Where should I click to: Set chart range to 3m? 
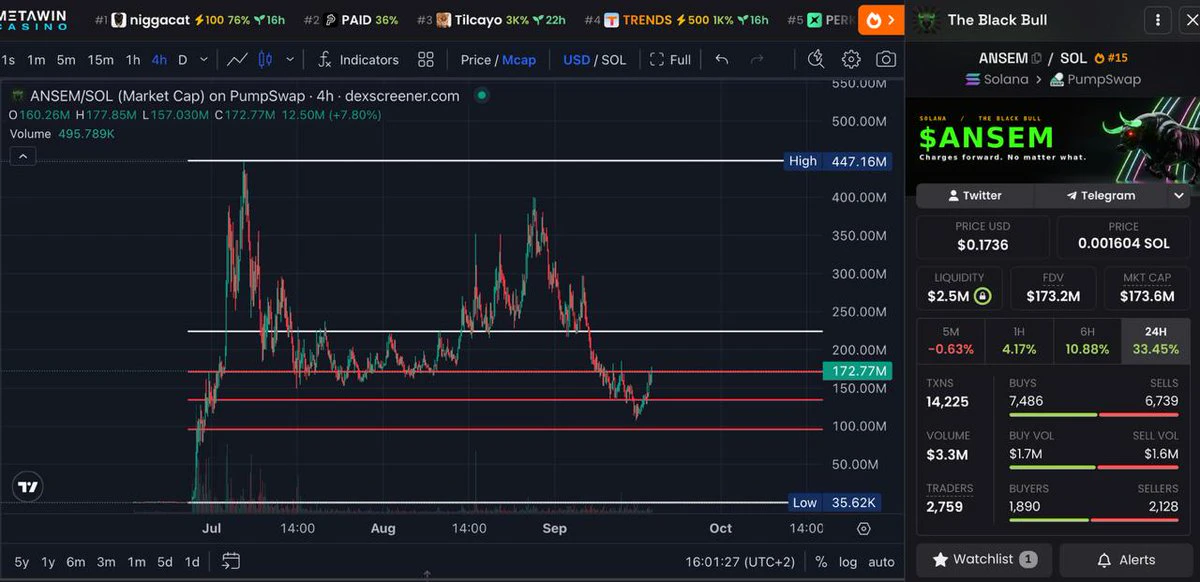tap(106, 561)
